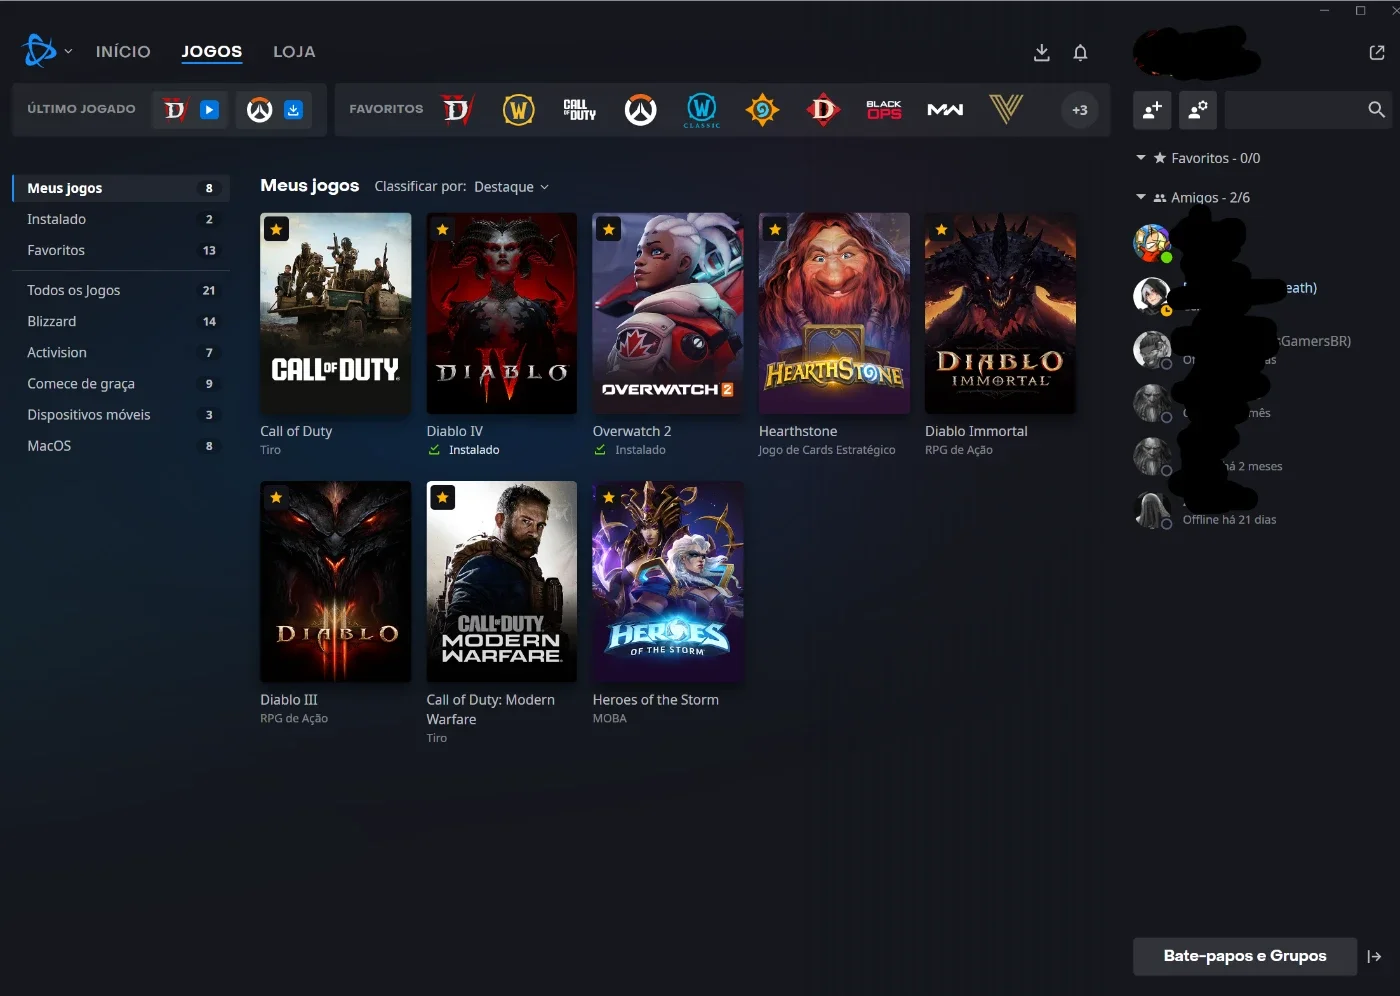
Task: Open the notifications bell
Action: click(1080, 52)
